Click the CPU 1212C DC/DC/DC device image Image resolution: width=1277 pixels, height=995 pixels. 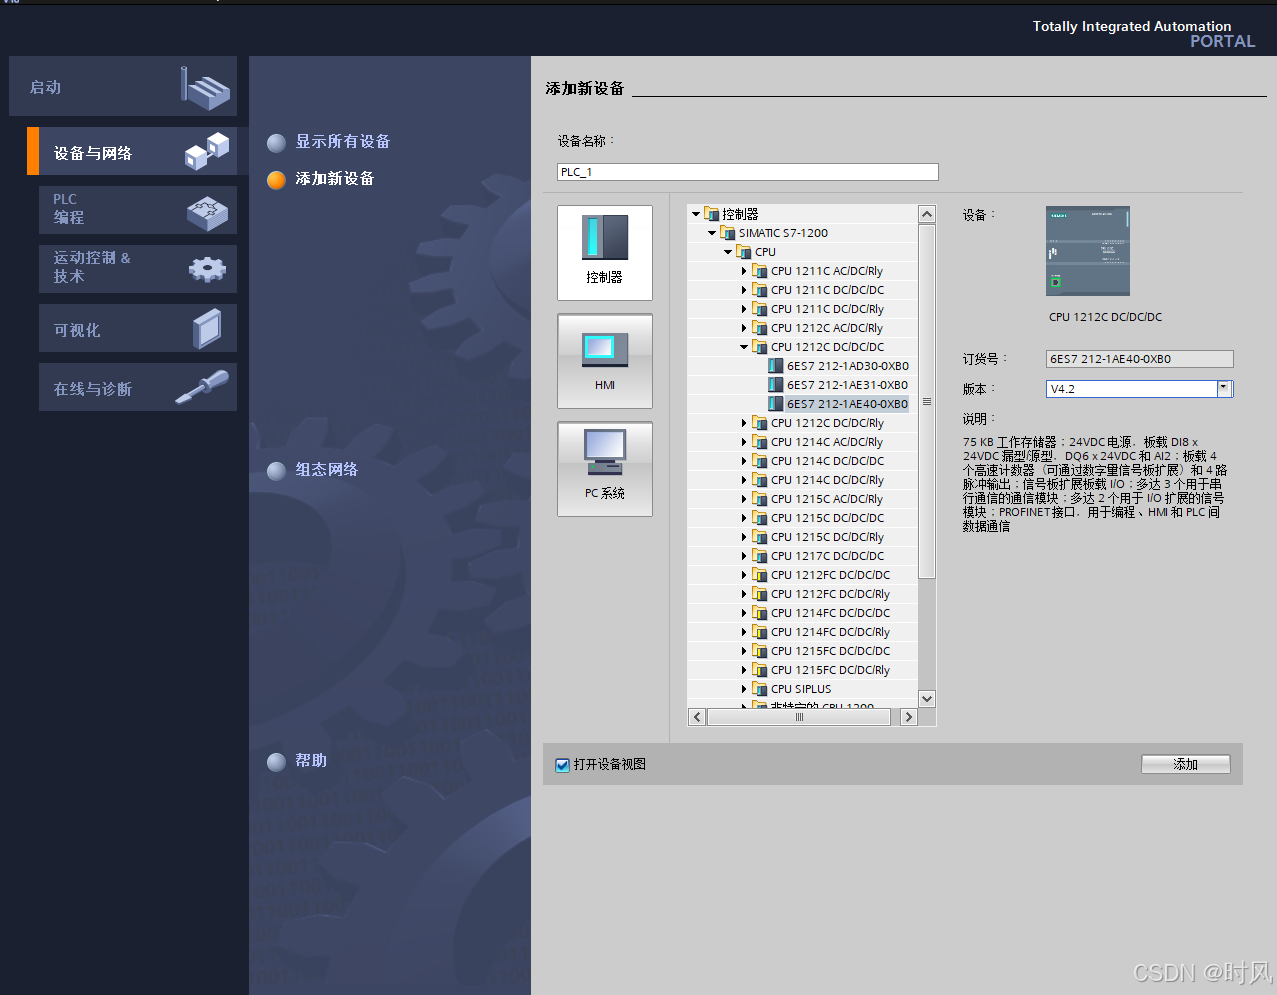[x=1088, y=251]
